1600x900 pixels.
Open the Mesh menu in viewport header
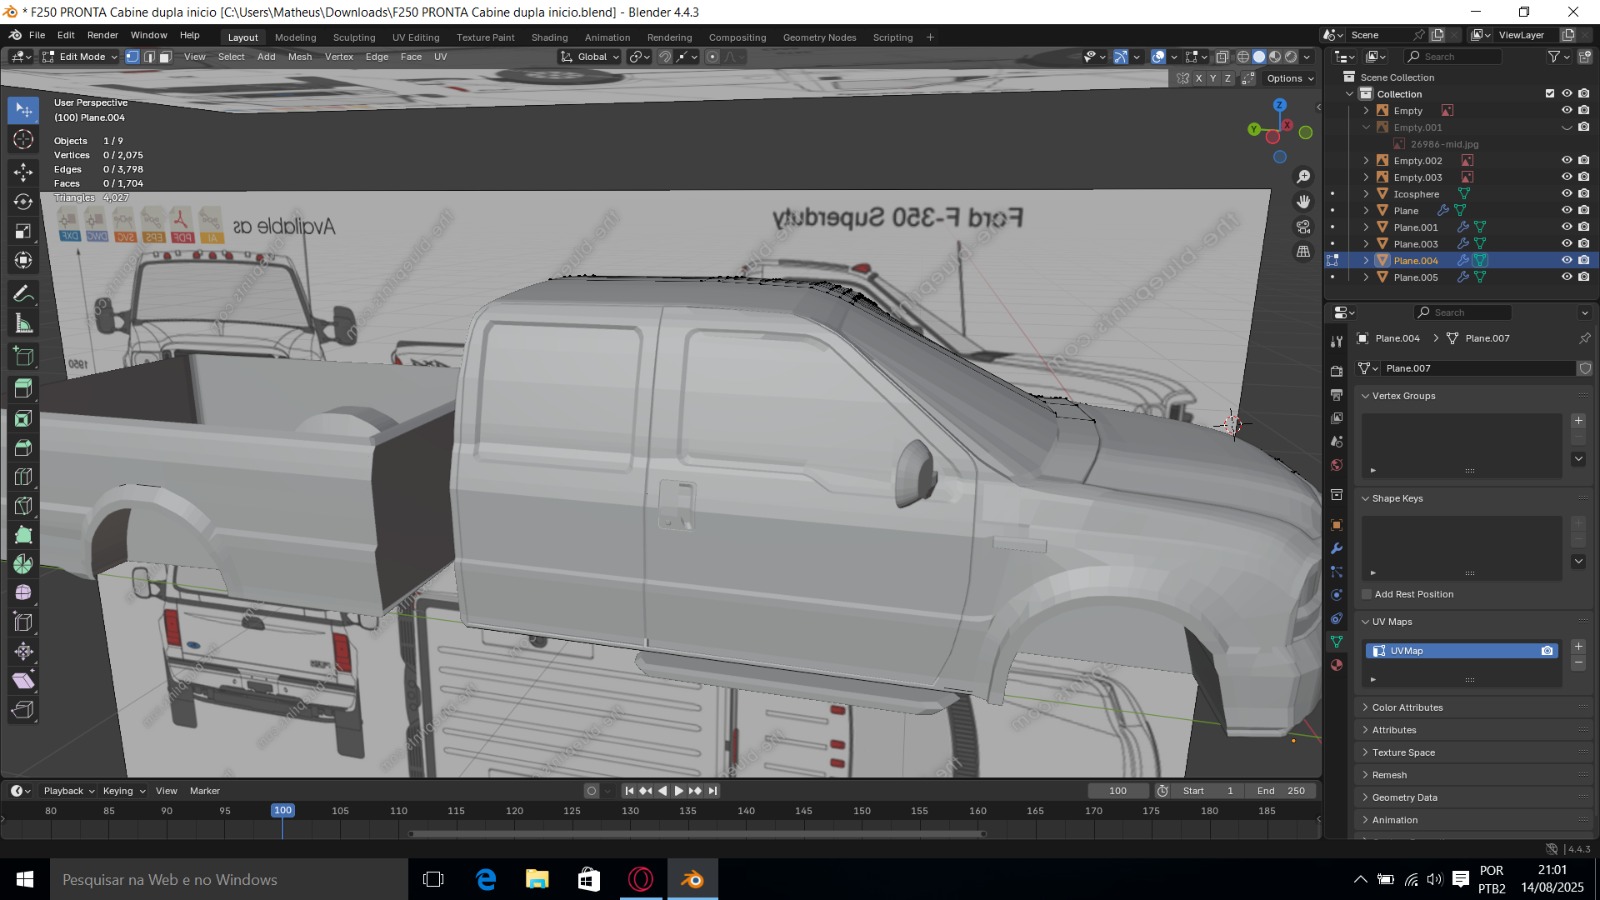pyautogui.click(x=300, y=57)
